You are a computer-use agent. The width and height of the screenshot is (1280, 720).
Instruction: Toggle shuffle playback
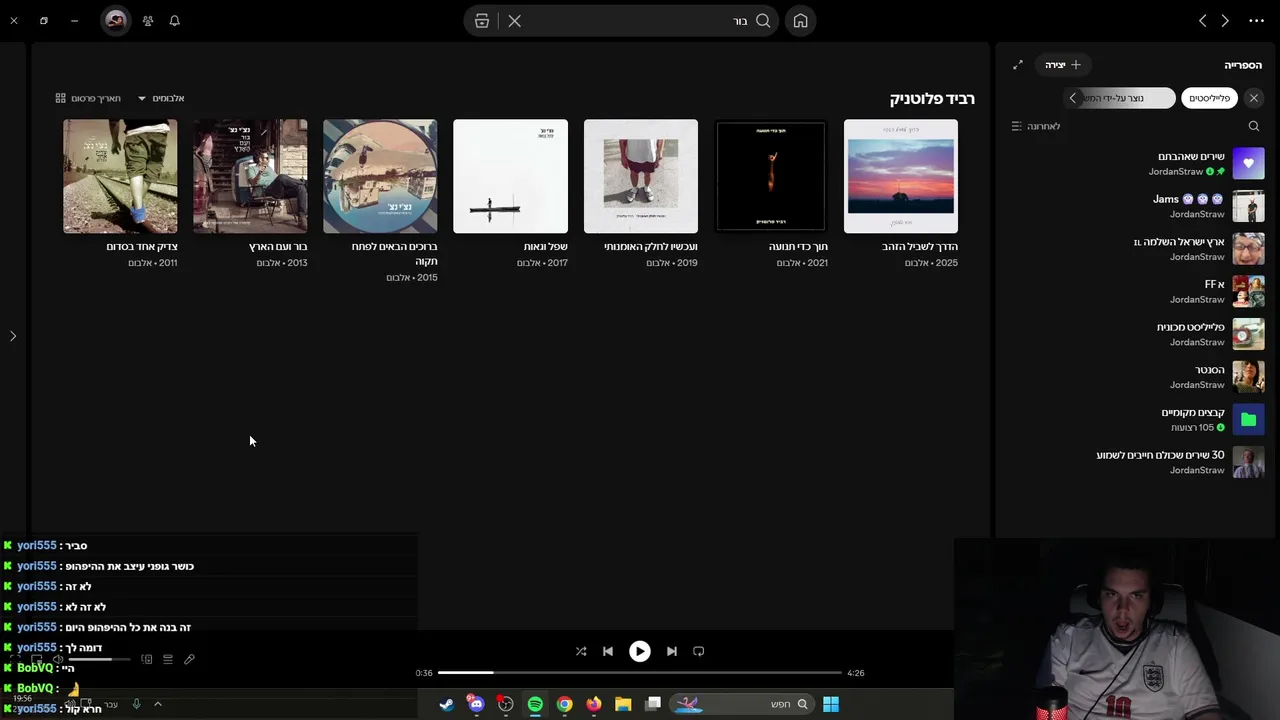pyautogui.click(x=581, y=651)
